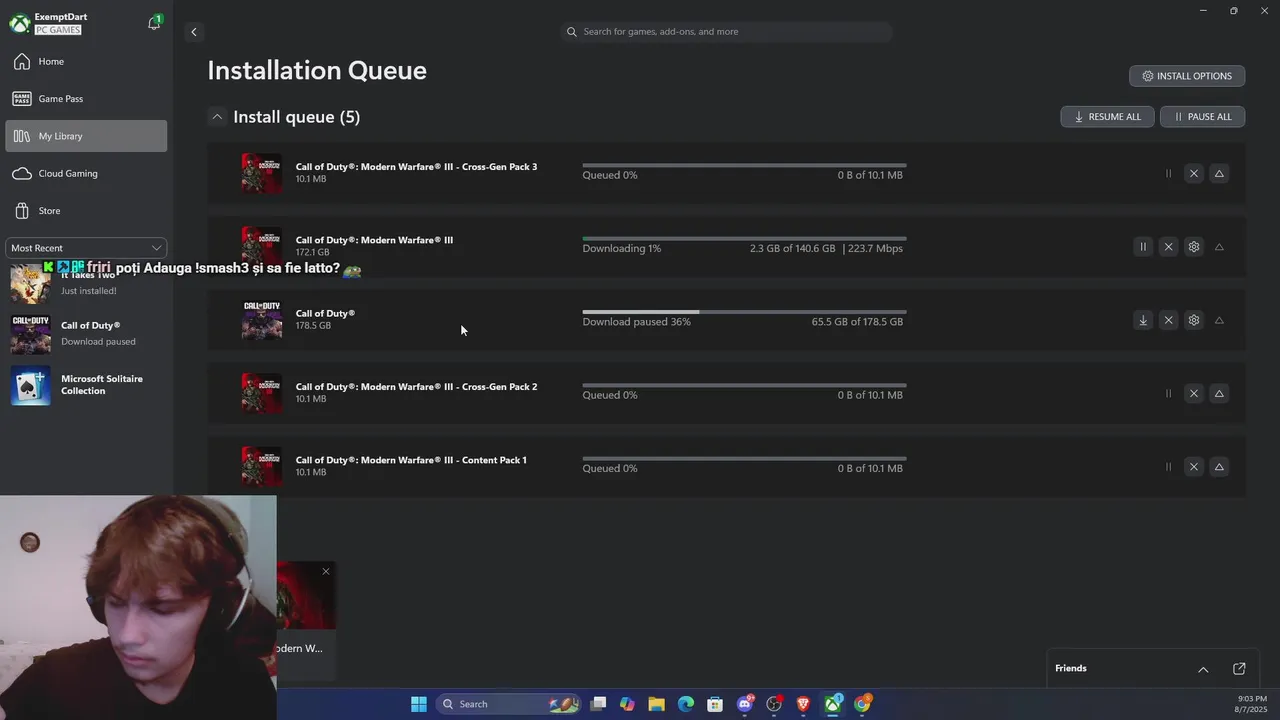
Task: Click the Pause All button
Action: pyautogui.click(x=1202, y=117)
